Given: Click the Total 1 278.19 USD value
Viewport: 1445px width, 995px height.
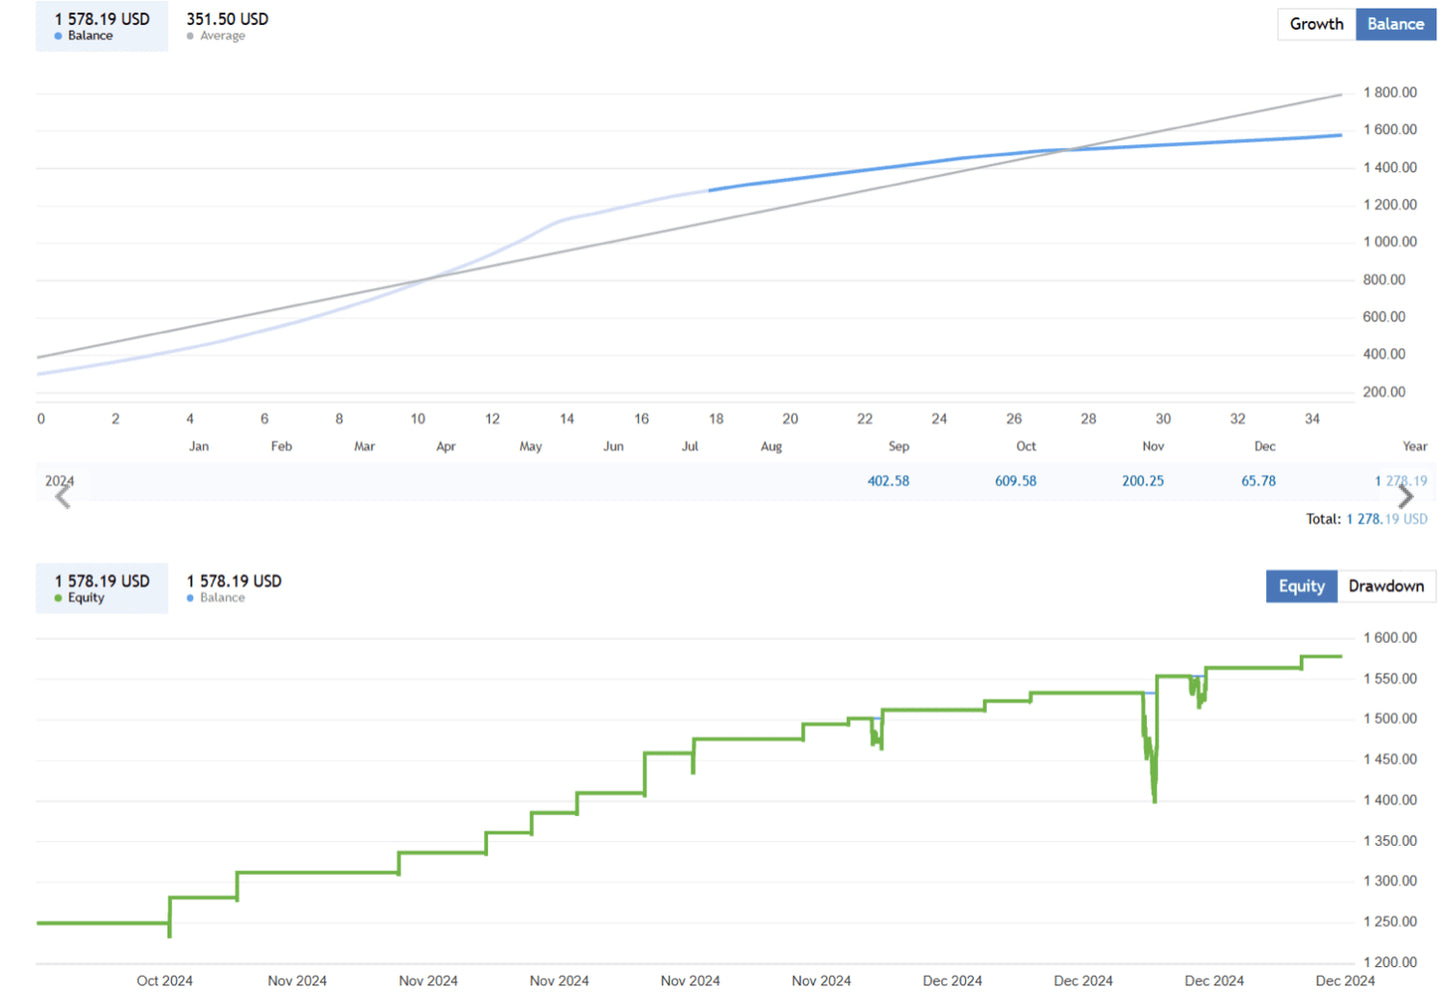Looking at the screenshot, I should click(1387, 519).
